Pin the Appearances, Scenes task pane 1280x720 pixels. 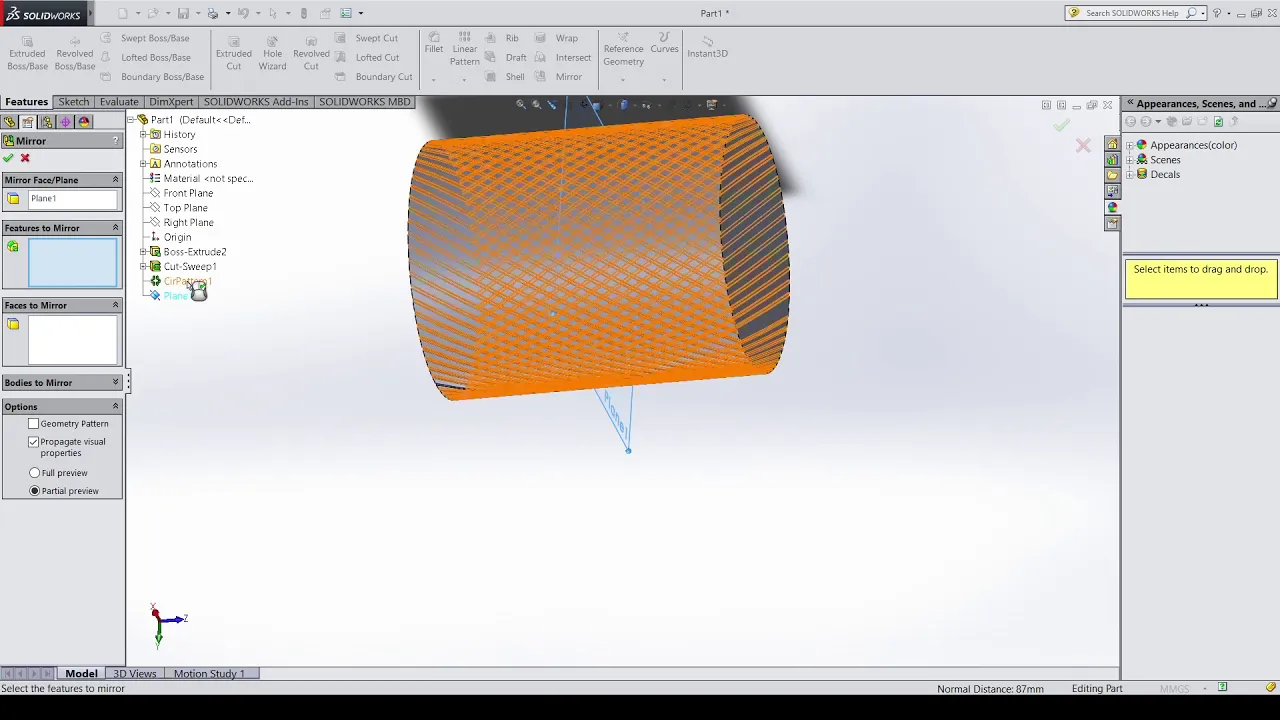coord(1272,103)
